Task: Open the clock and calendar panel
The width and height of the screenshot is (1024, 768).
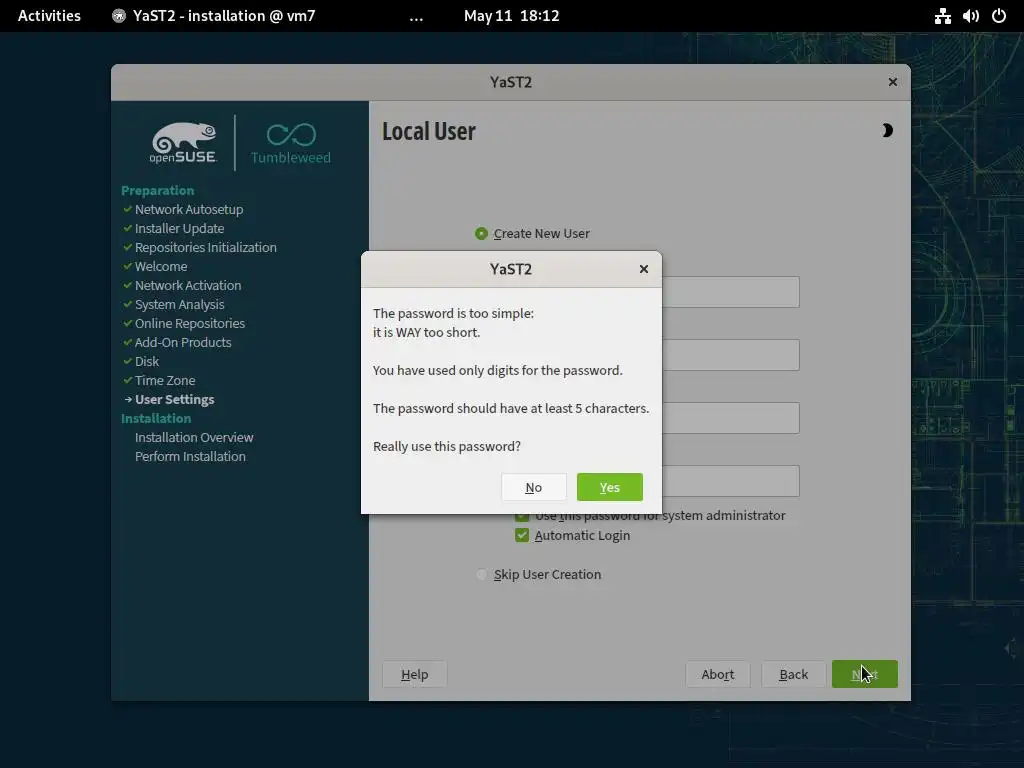Action: pyautogui.click(x=511, y=16)
